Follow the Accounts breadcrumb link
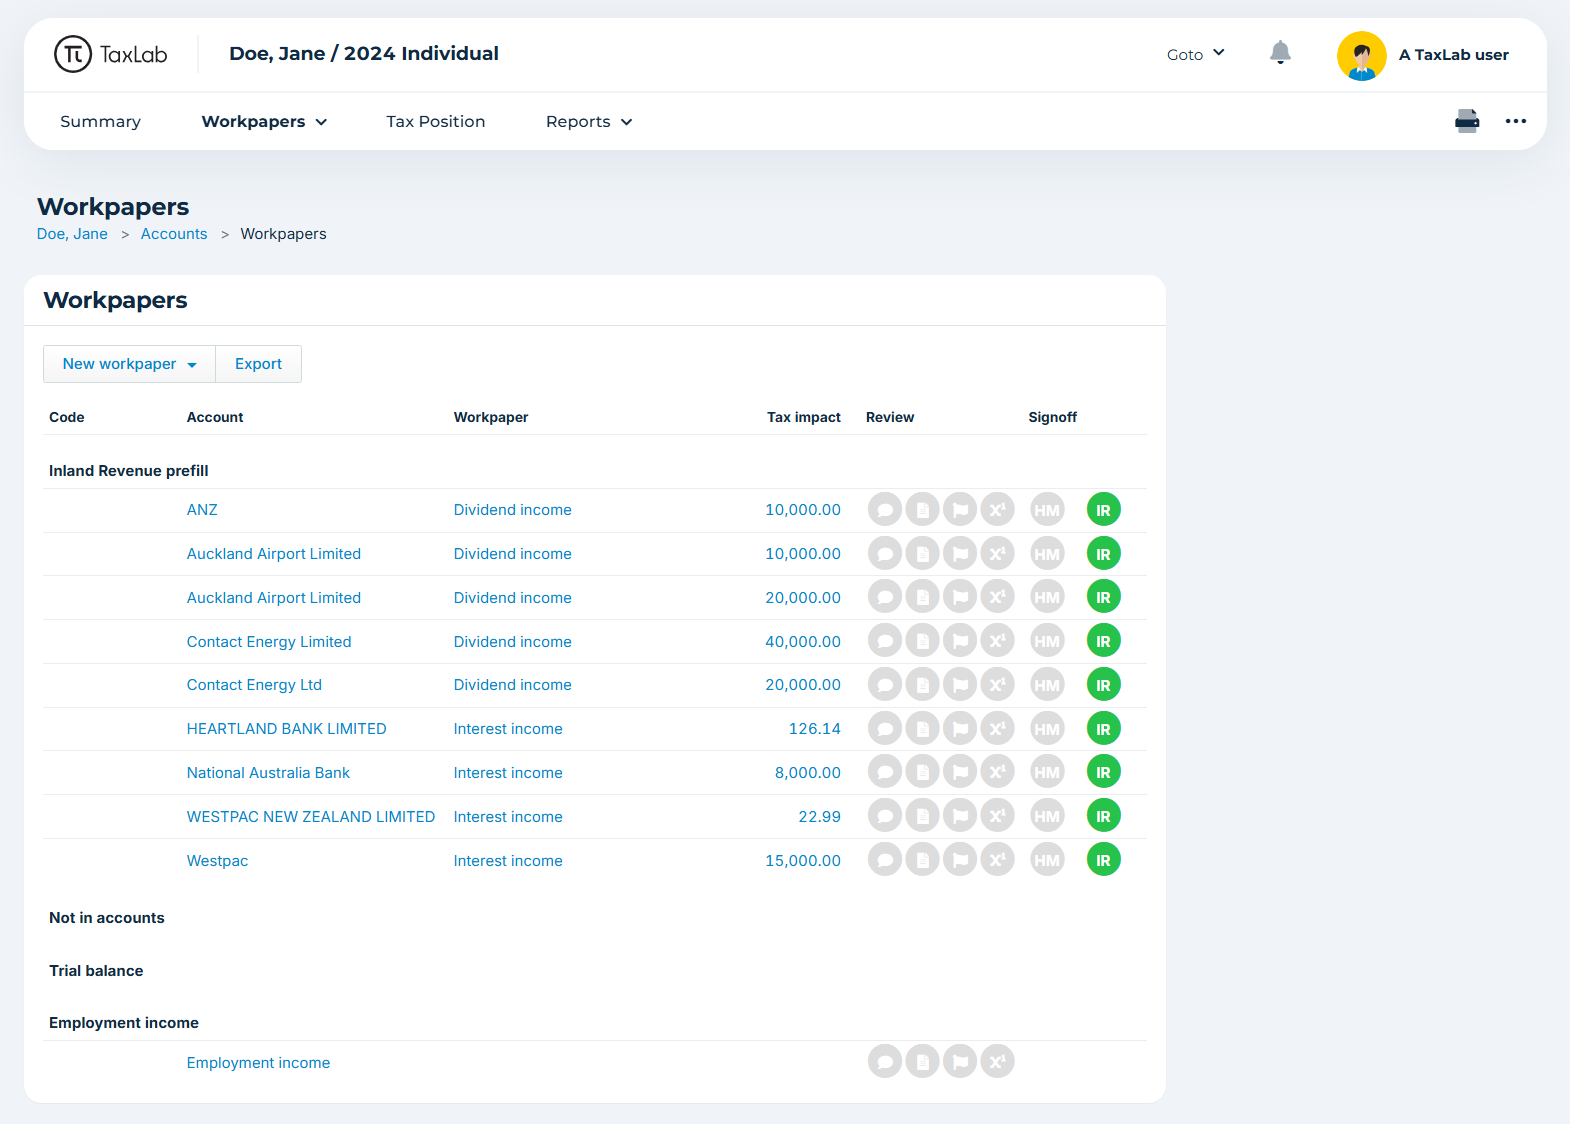 (174, 234)
